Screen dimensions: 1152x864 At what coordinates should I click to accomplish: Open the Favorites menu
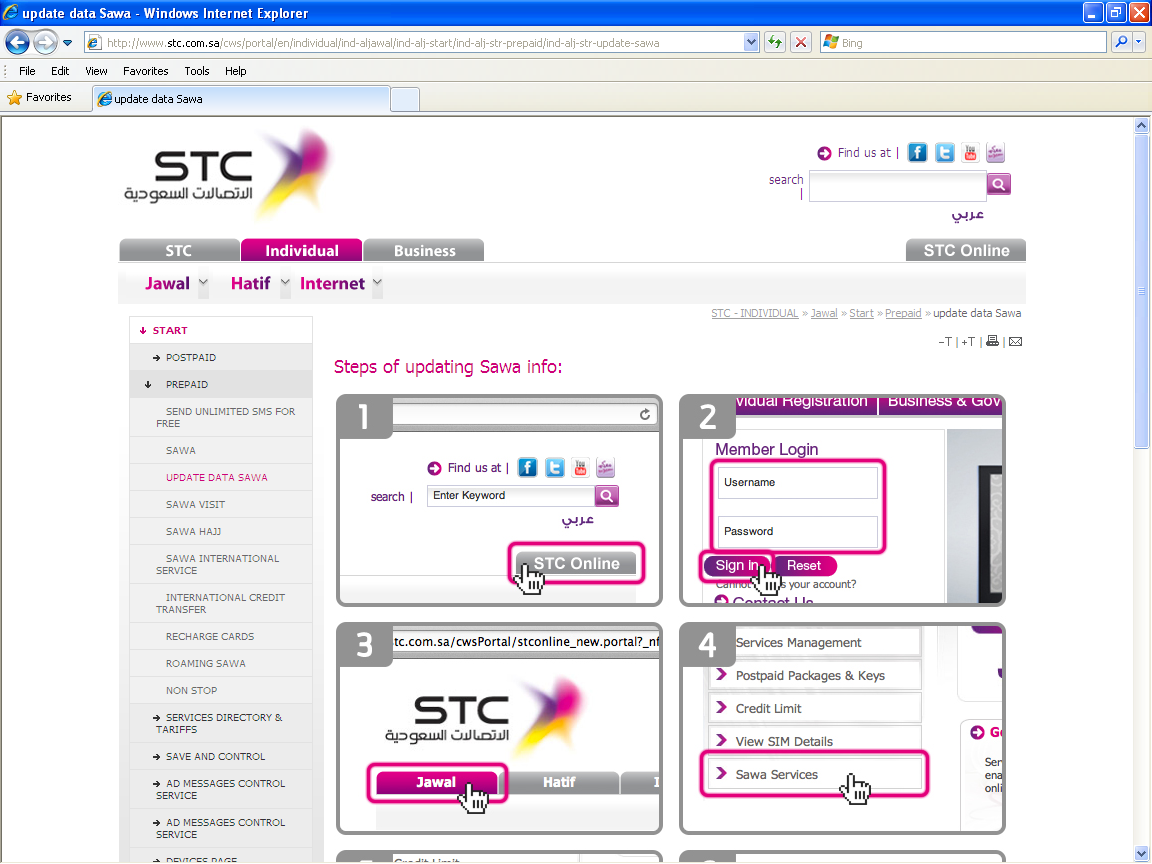145,71
